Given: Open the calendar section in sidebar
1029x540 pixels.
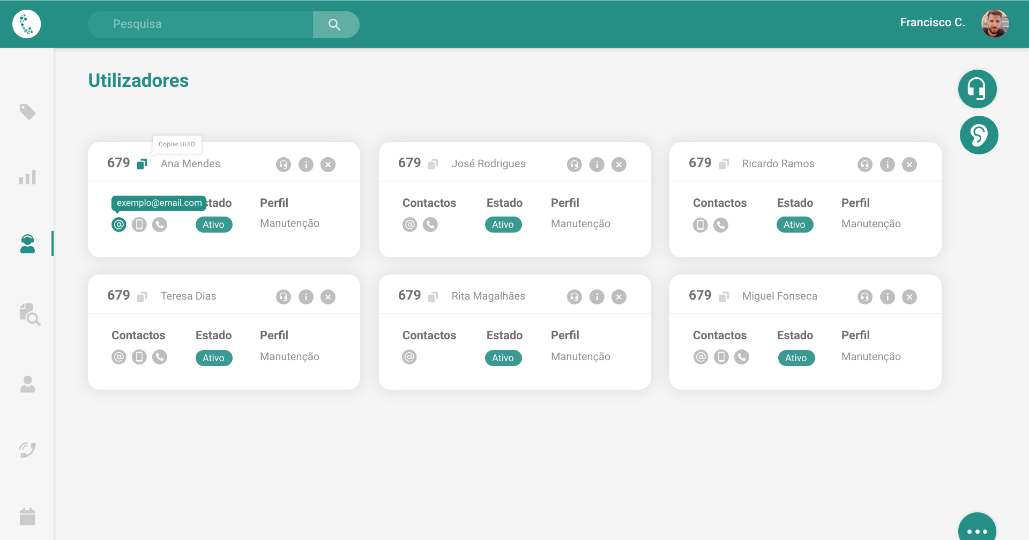Looking at the screenshot, I should 28,517.
